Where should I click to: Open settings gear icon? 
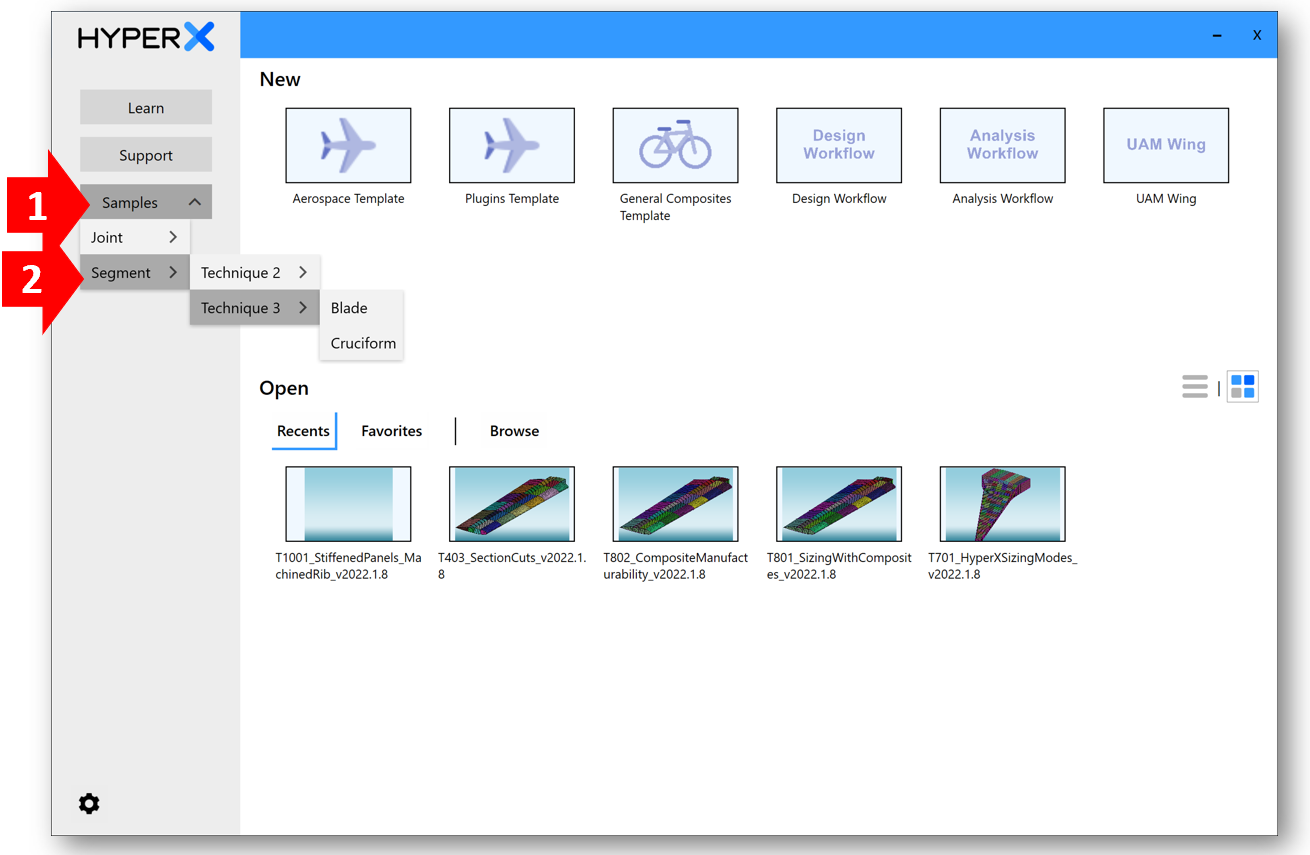click(89, 804)
